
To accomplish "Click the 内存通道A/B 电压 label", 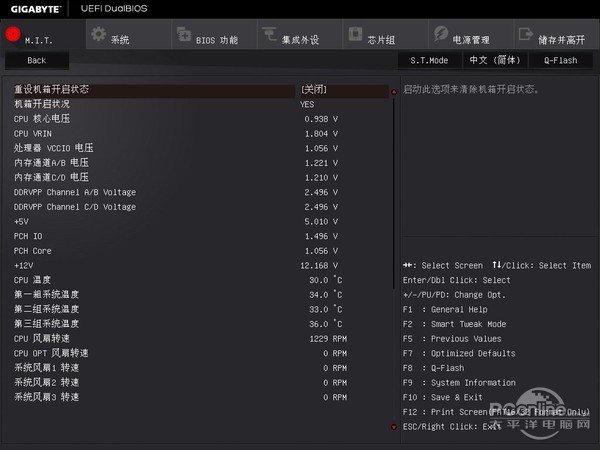I will pyautogui.click(x=51, y=163).
